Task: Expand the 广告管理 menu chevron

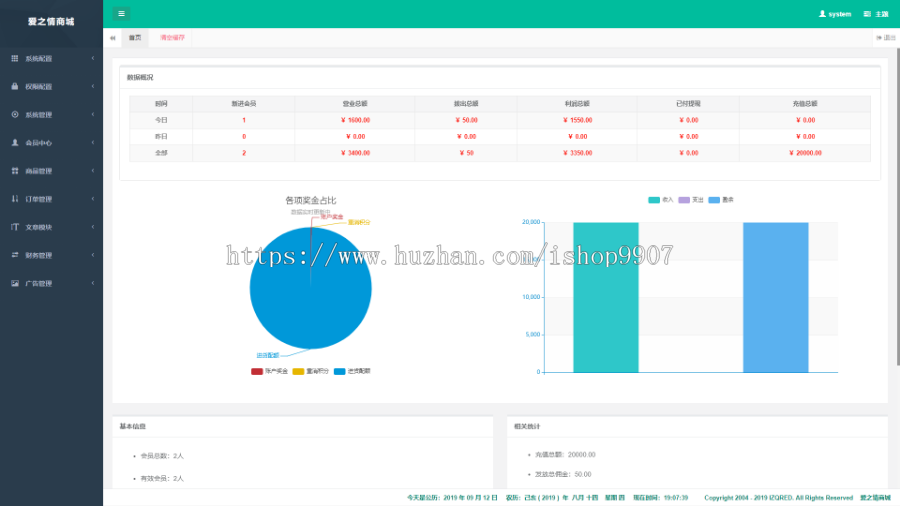Action: coord(92,283)
